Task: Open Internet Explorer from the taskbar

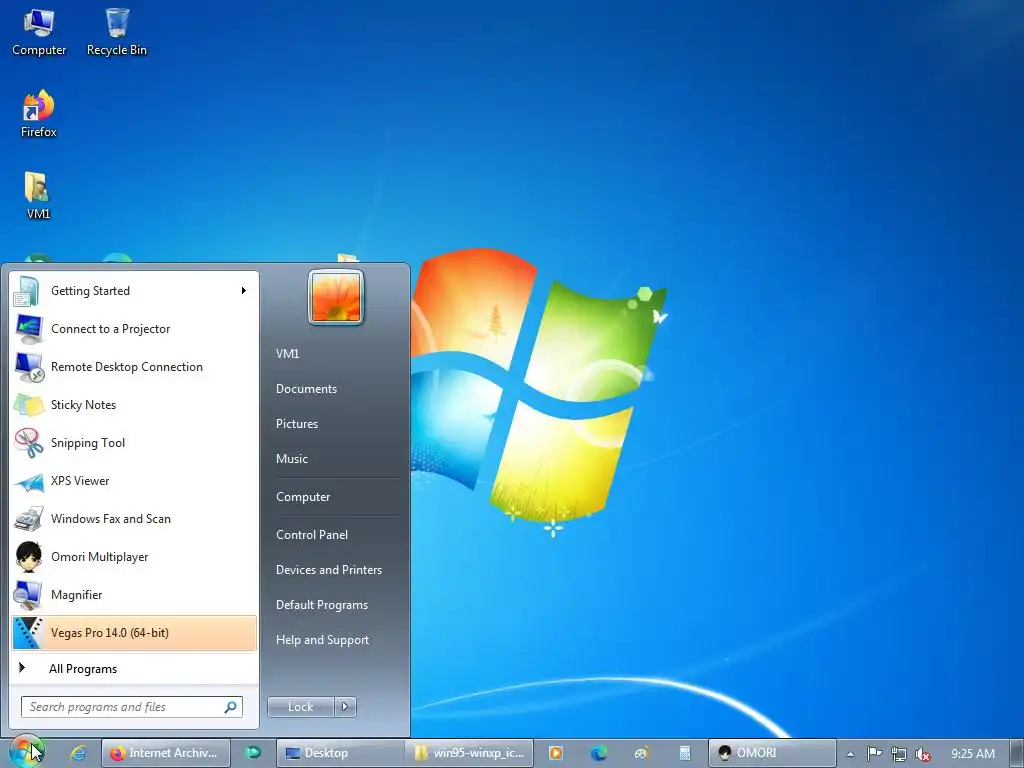Action: point(78,753)
